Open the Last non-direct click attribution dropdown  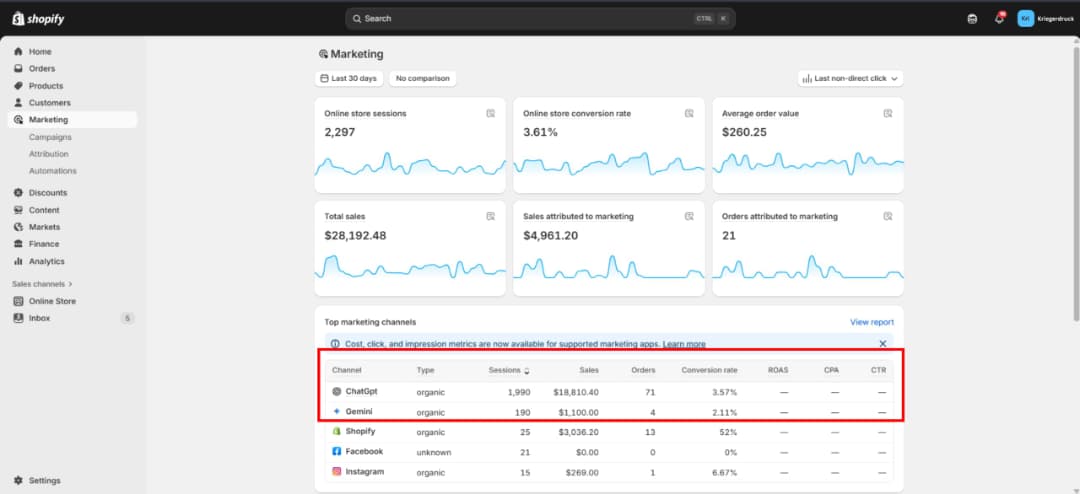tap(851, 79)
